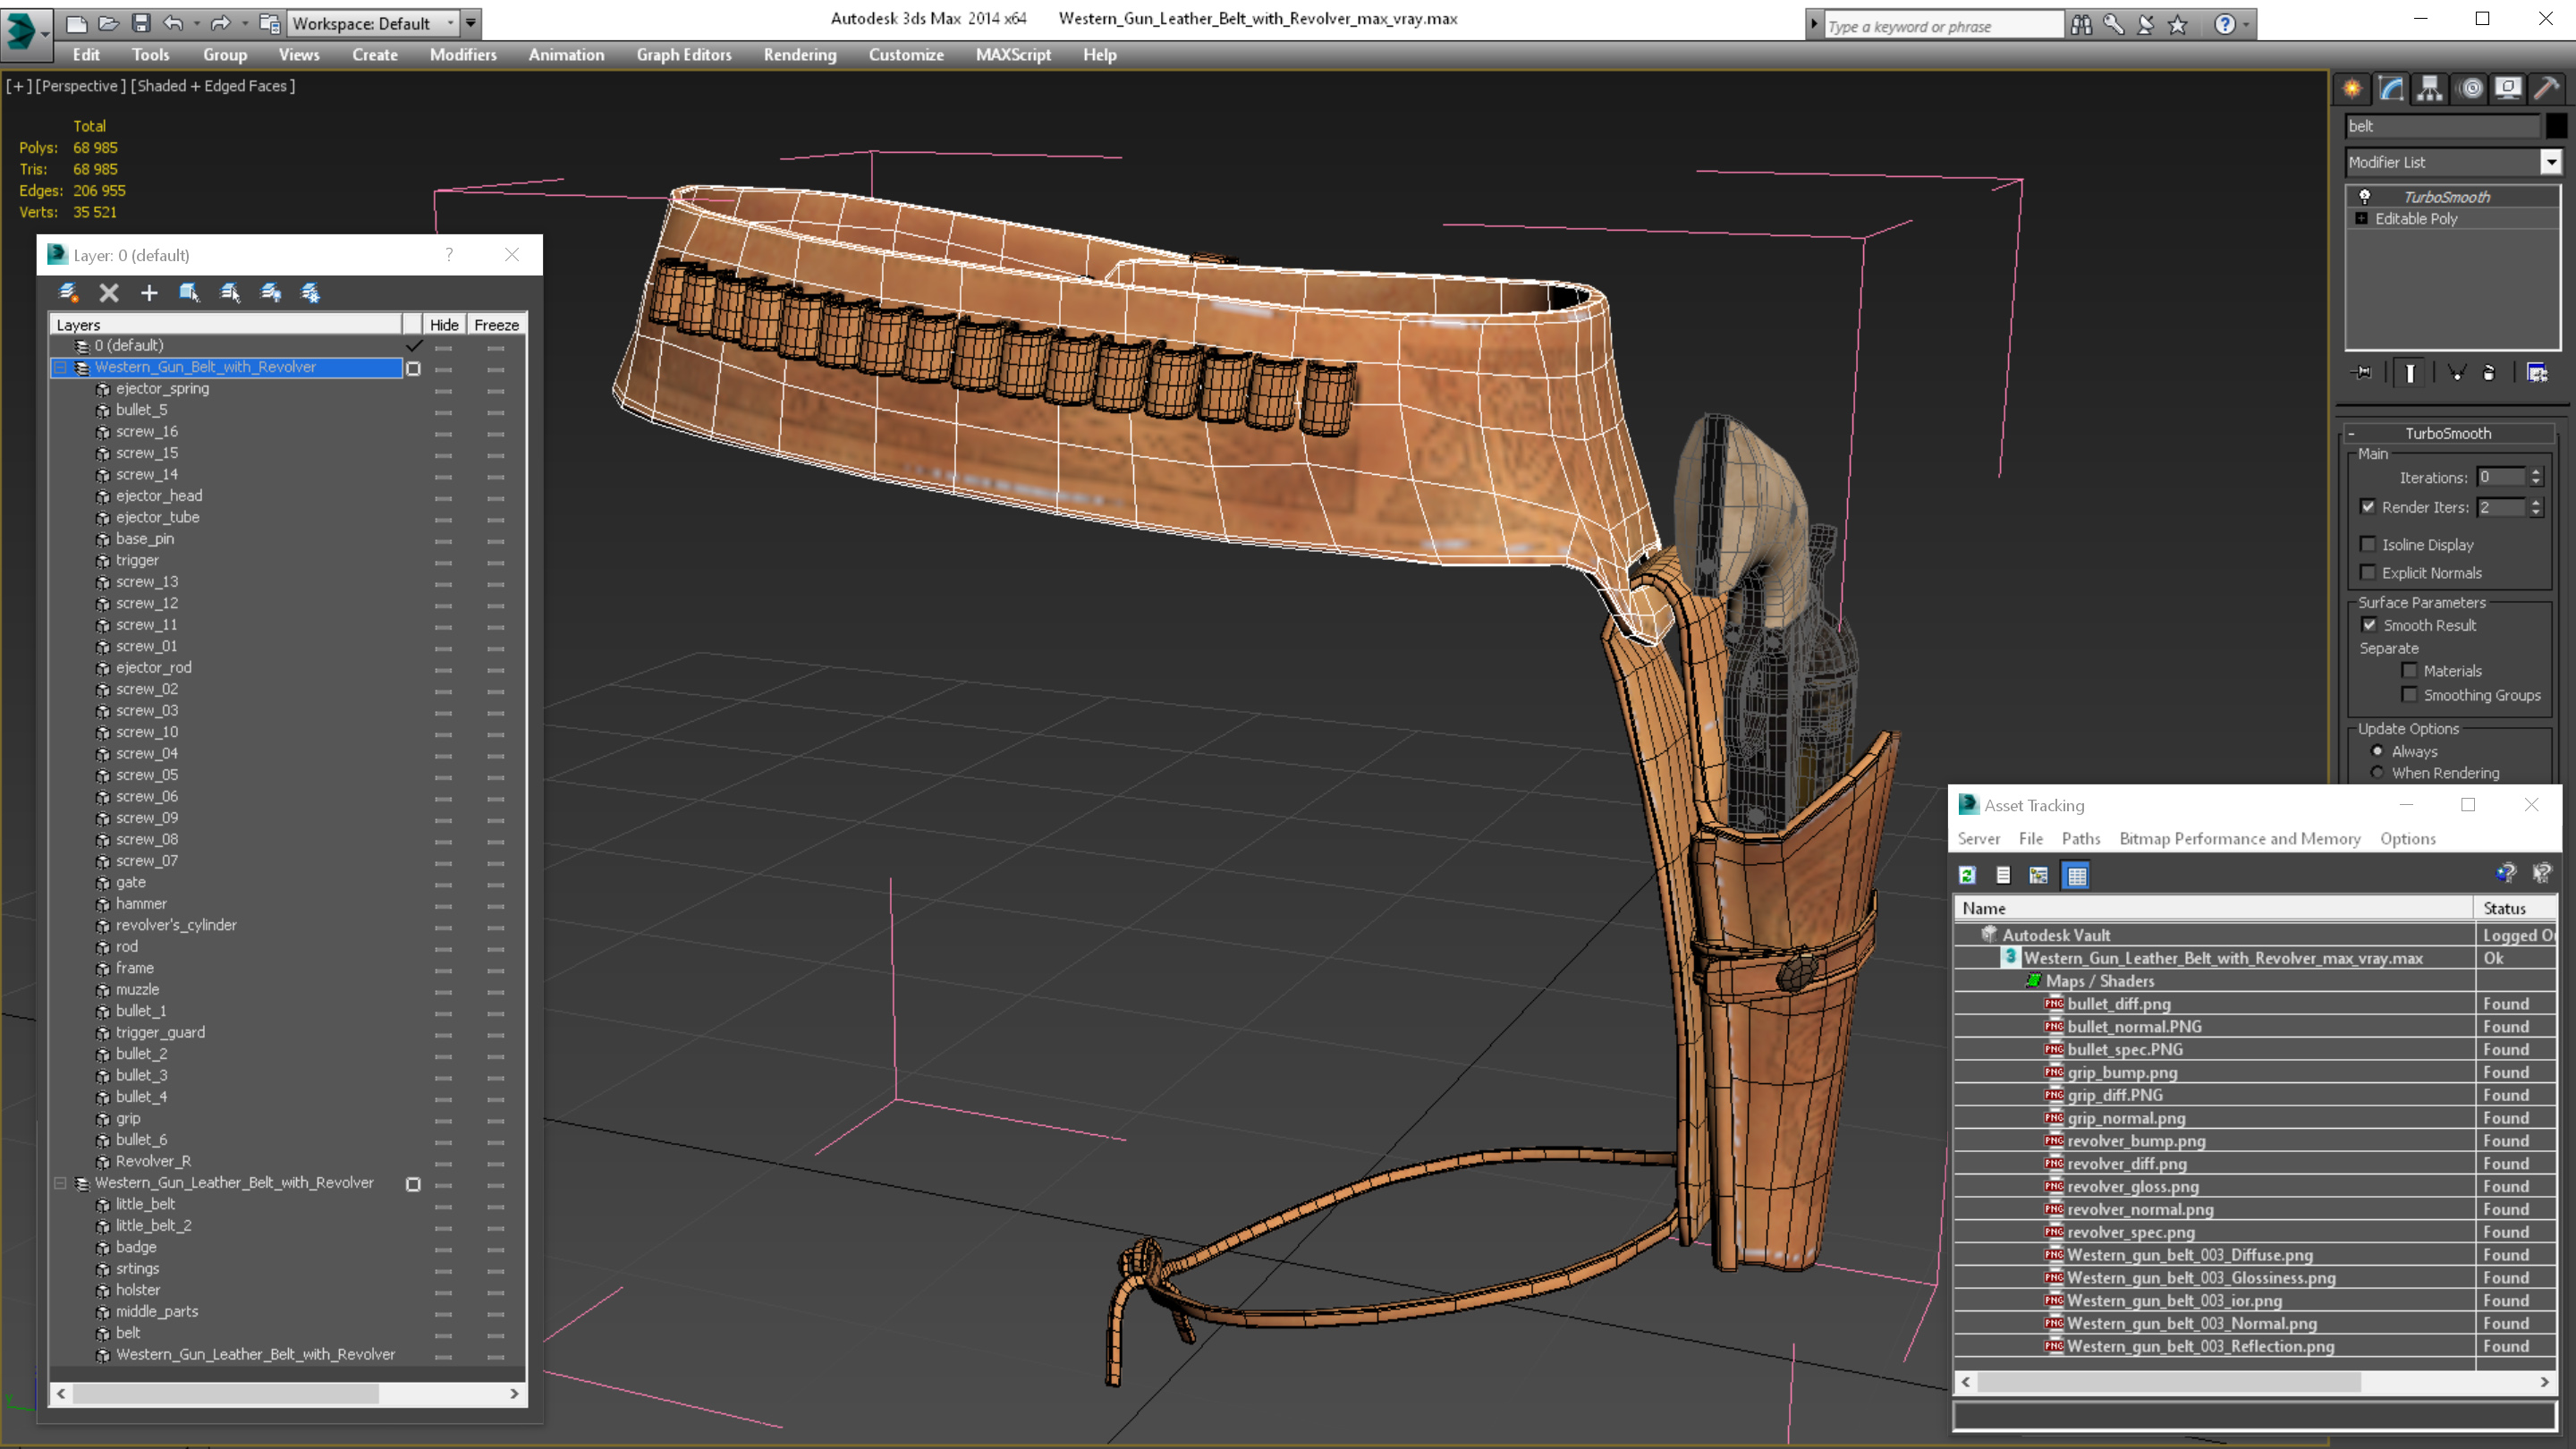Click Refresh icon in Asset Tracking
The width and height of the screenshot is (2576, 1449).
tap(1967, 876)
